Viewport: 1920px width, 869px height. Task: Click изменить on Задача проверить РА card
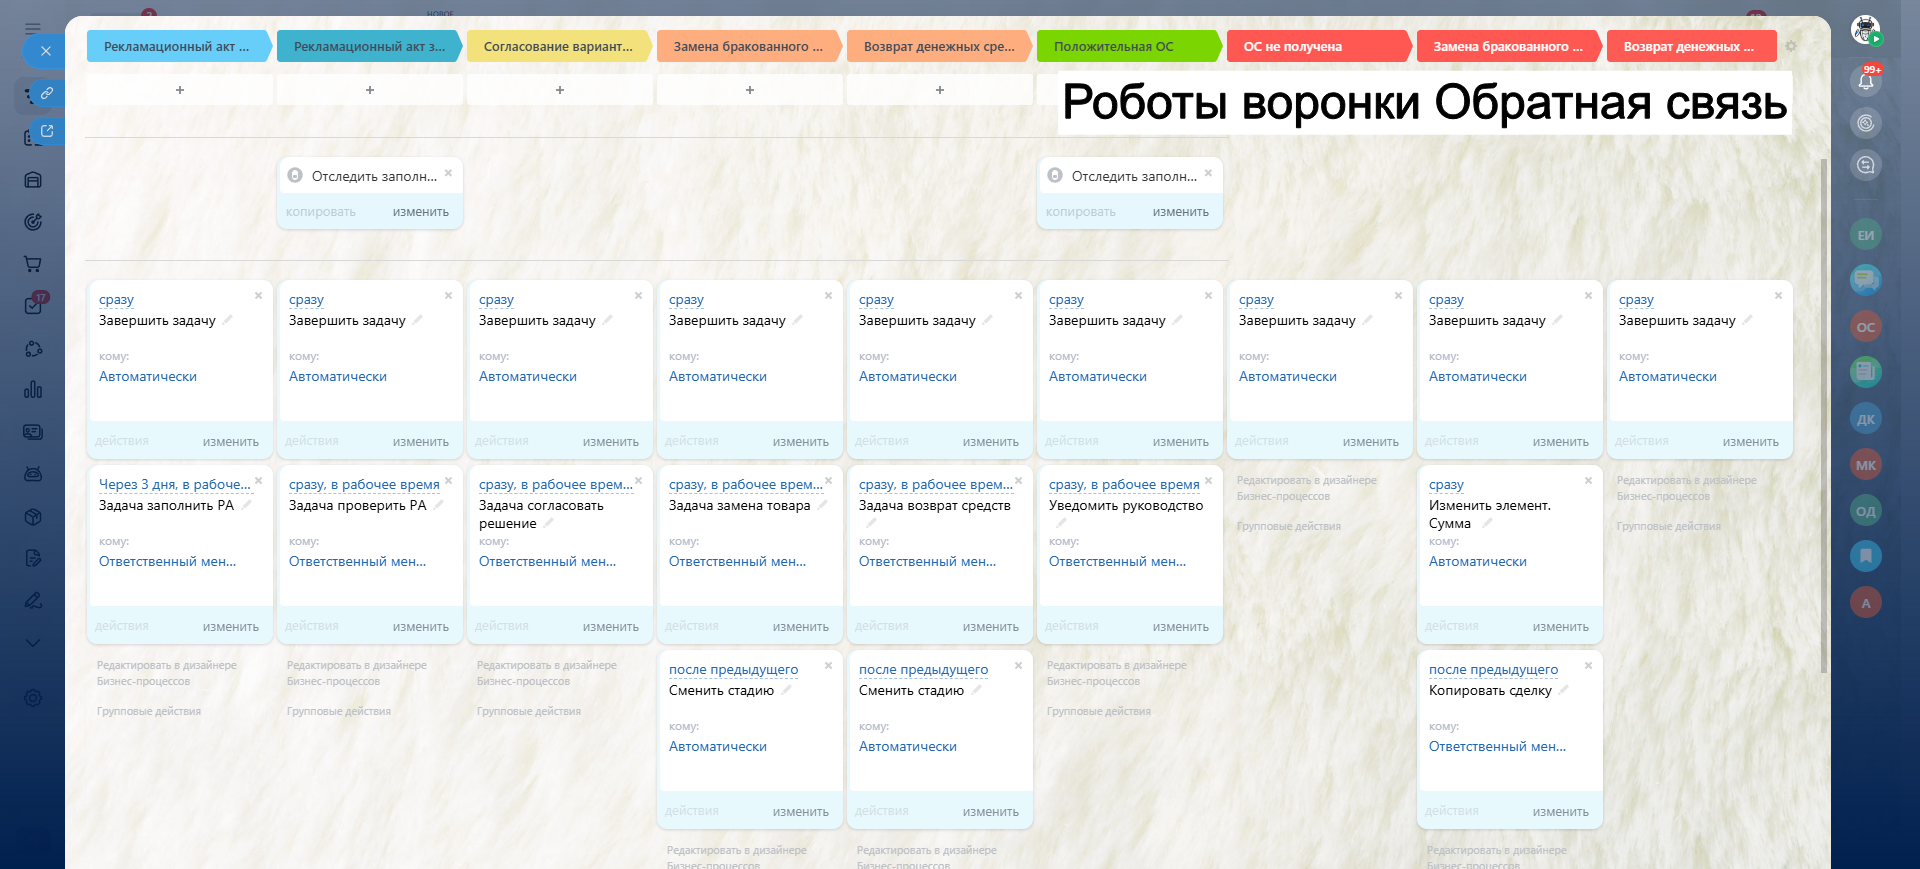tap(420, 627)
